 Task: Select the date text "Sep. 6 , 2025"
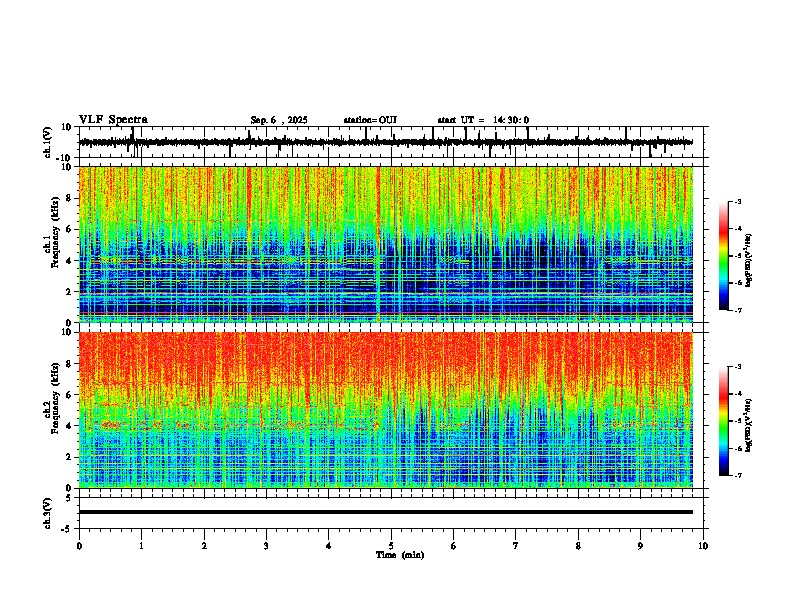coord(279,120)
